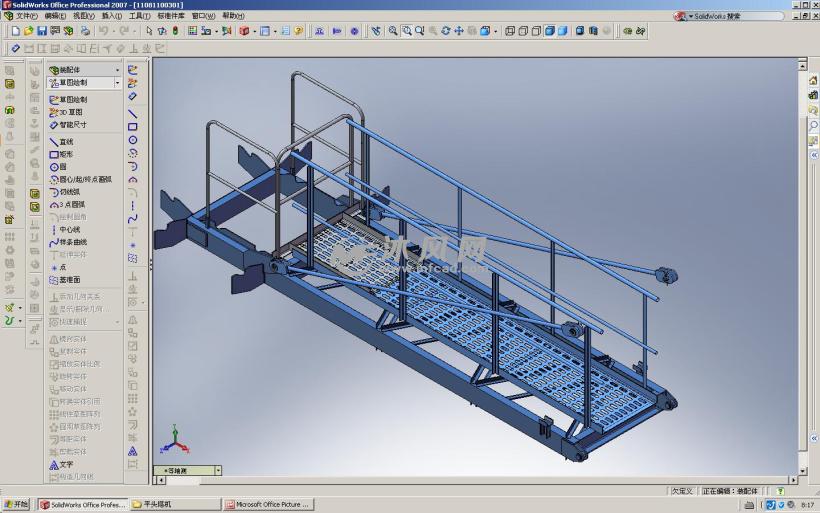Toggle Shaded With Edges display mode

click(549, 31)
